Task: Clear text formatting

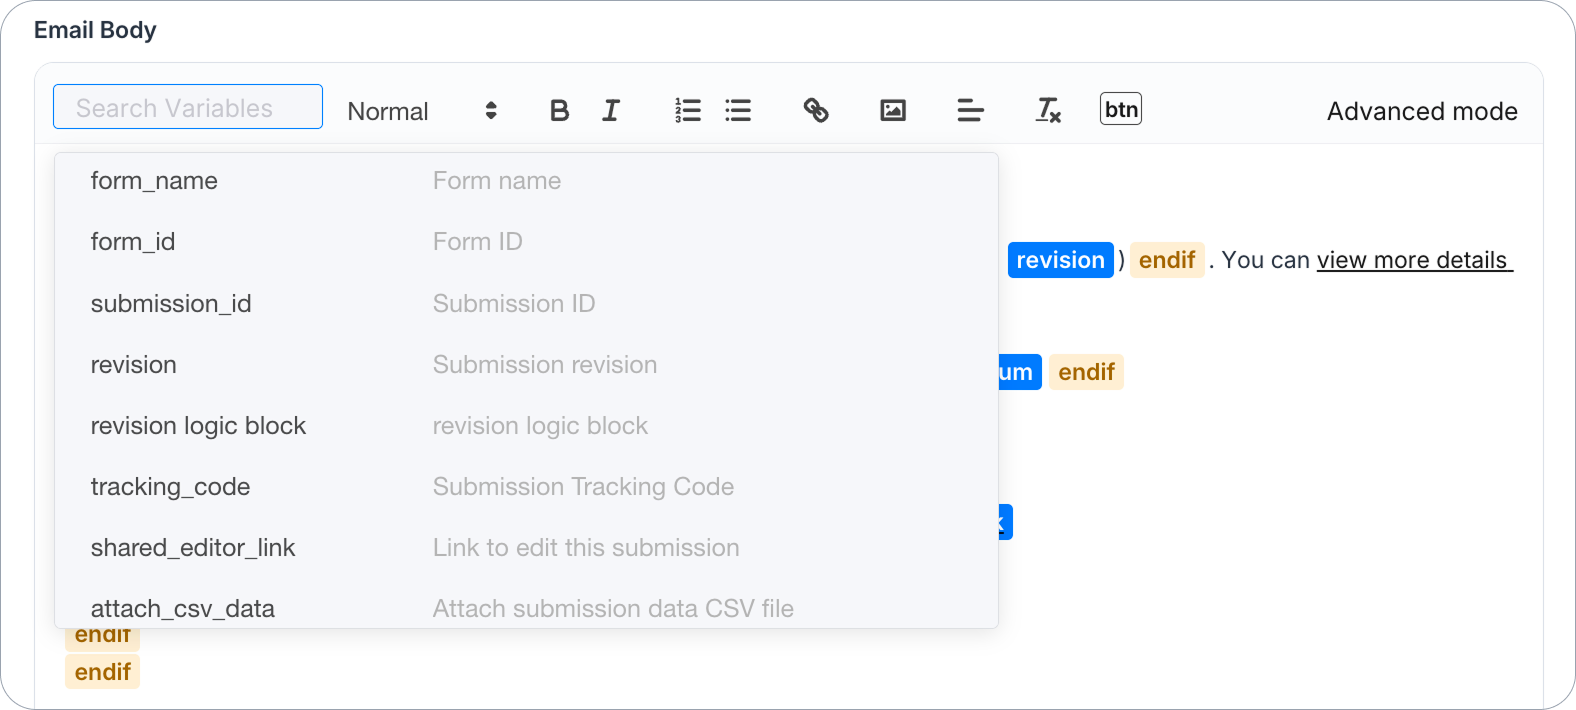Action: tap(1048, 110)
